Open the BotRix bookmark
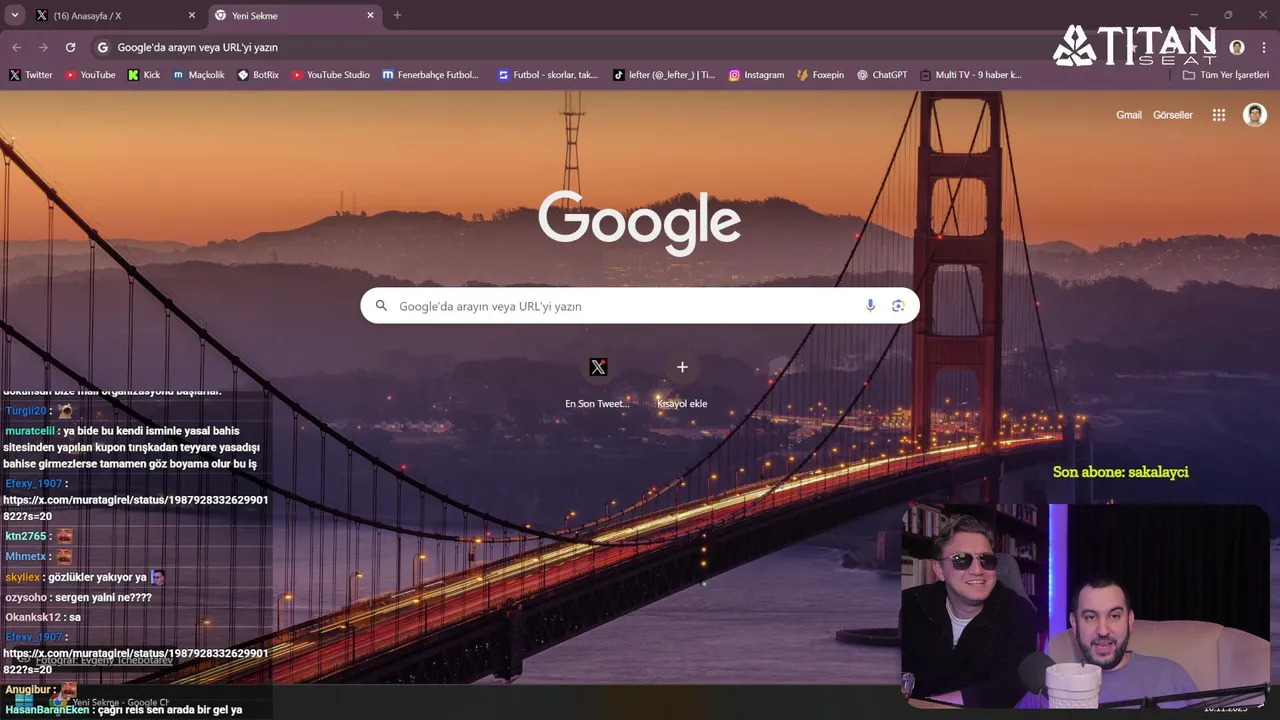The width and height of the screenshot is (1280, 720). coord(258,75)
